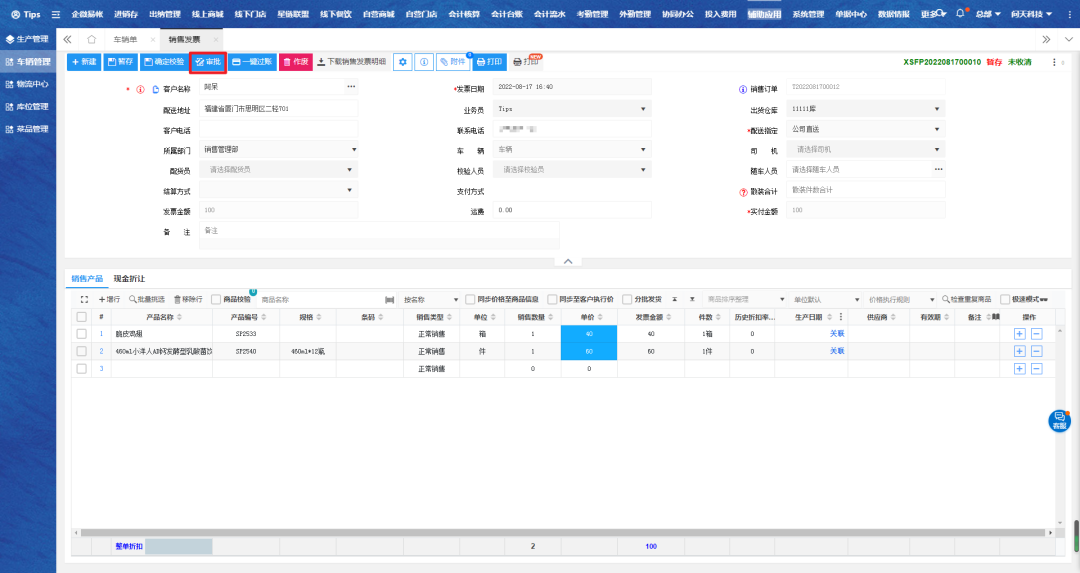Open the 会计核算 top menu
This screenshot has height=573, width=1080.
463,14
